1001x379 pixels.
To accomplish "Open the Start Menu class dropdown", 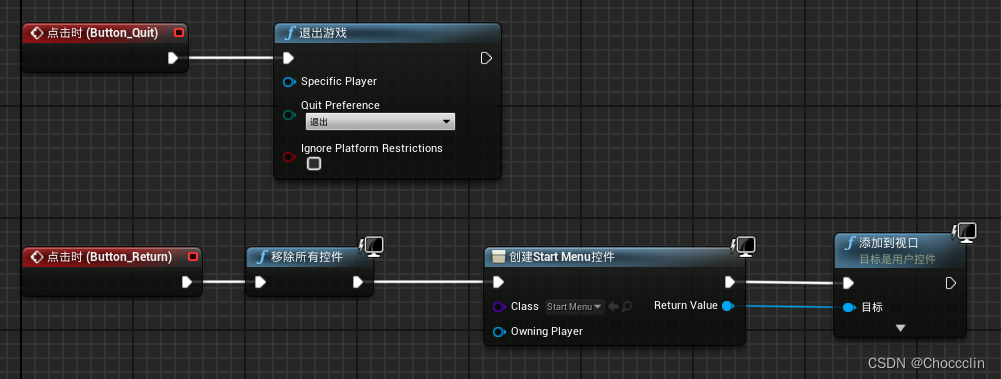I will (x=575, y=307).
